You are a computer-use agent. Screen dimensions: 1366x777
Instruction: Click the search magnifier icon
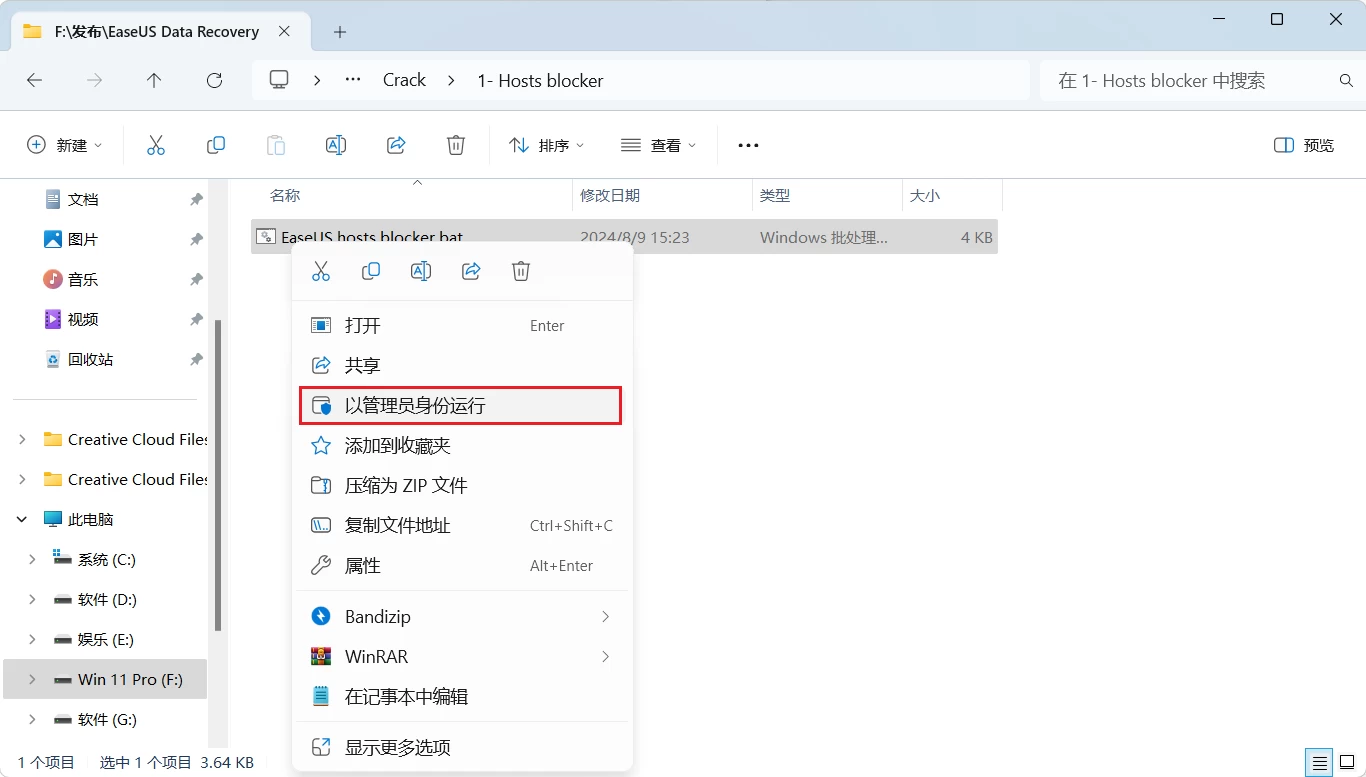[1346, 80]
